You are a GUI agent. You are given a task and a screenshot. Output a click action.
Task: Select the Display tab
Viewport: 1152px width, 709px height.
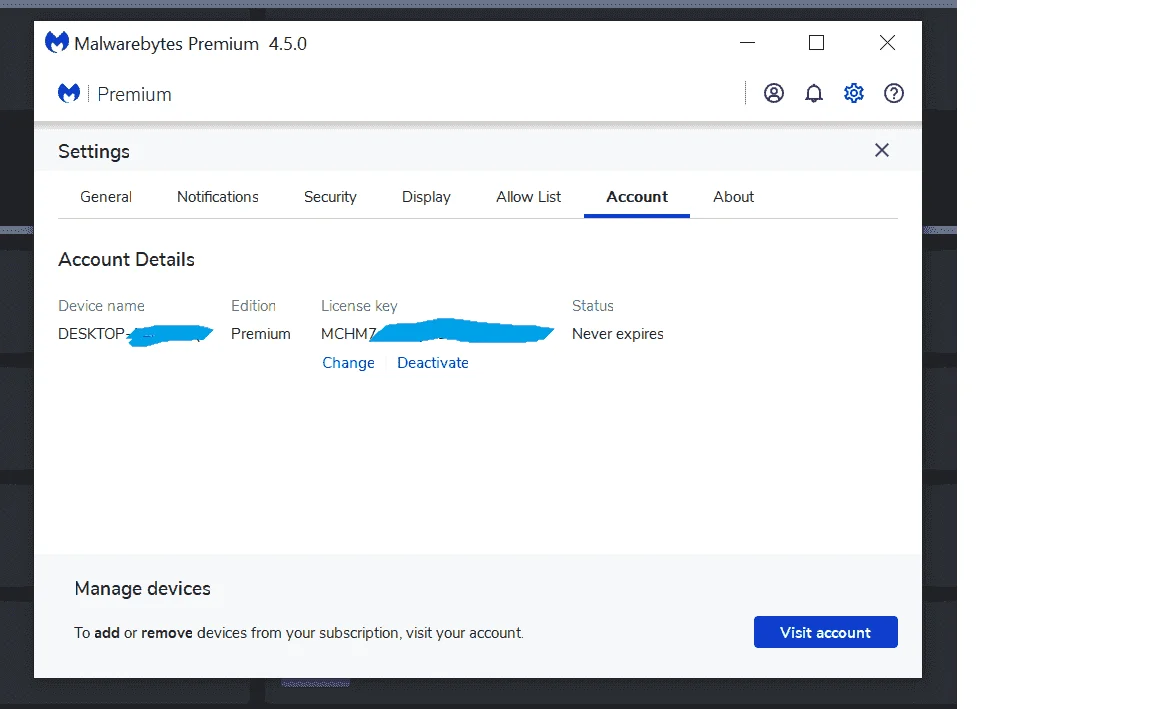tap(426, 197)
